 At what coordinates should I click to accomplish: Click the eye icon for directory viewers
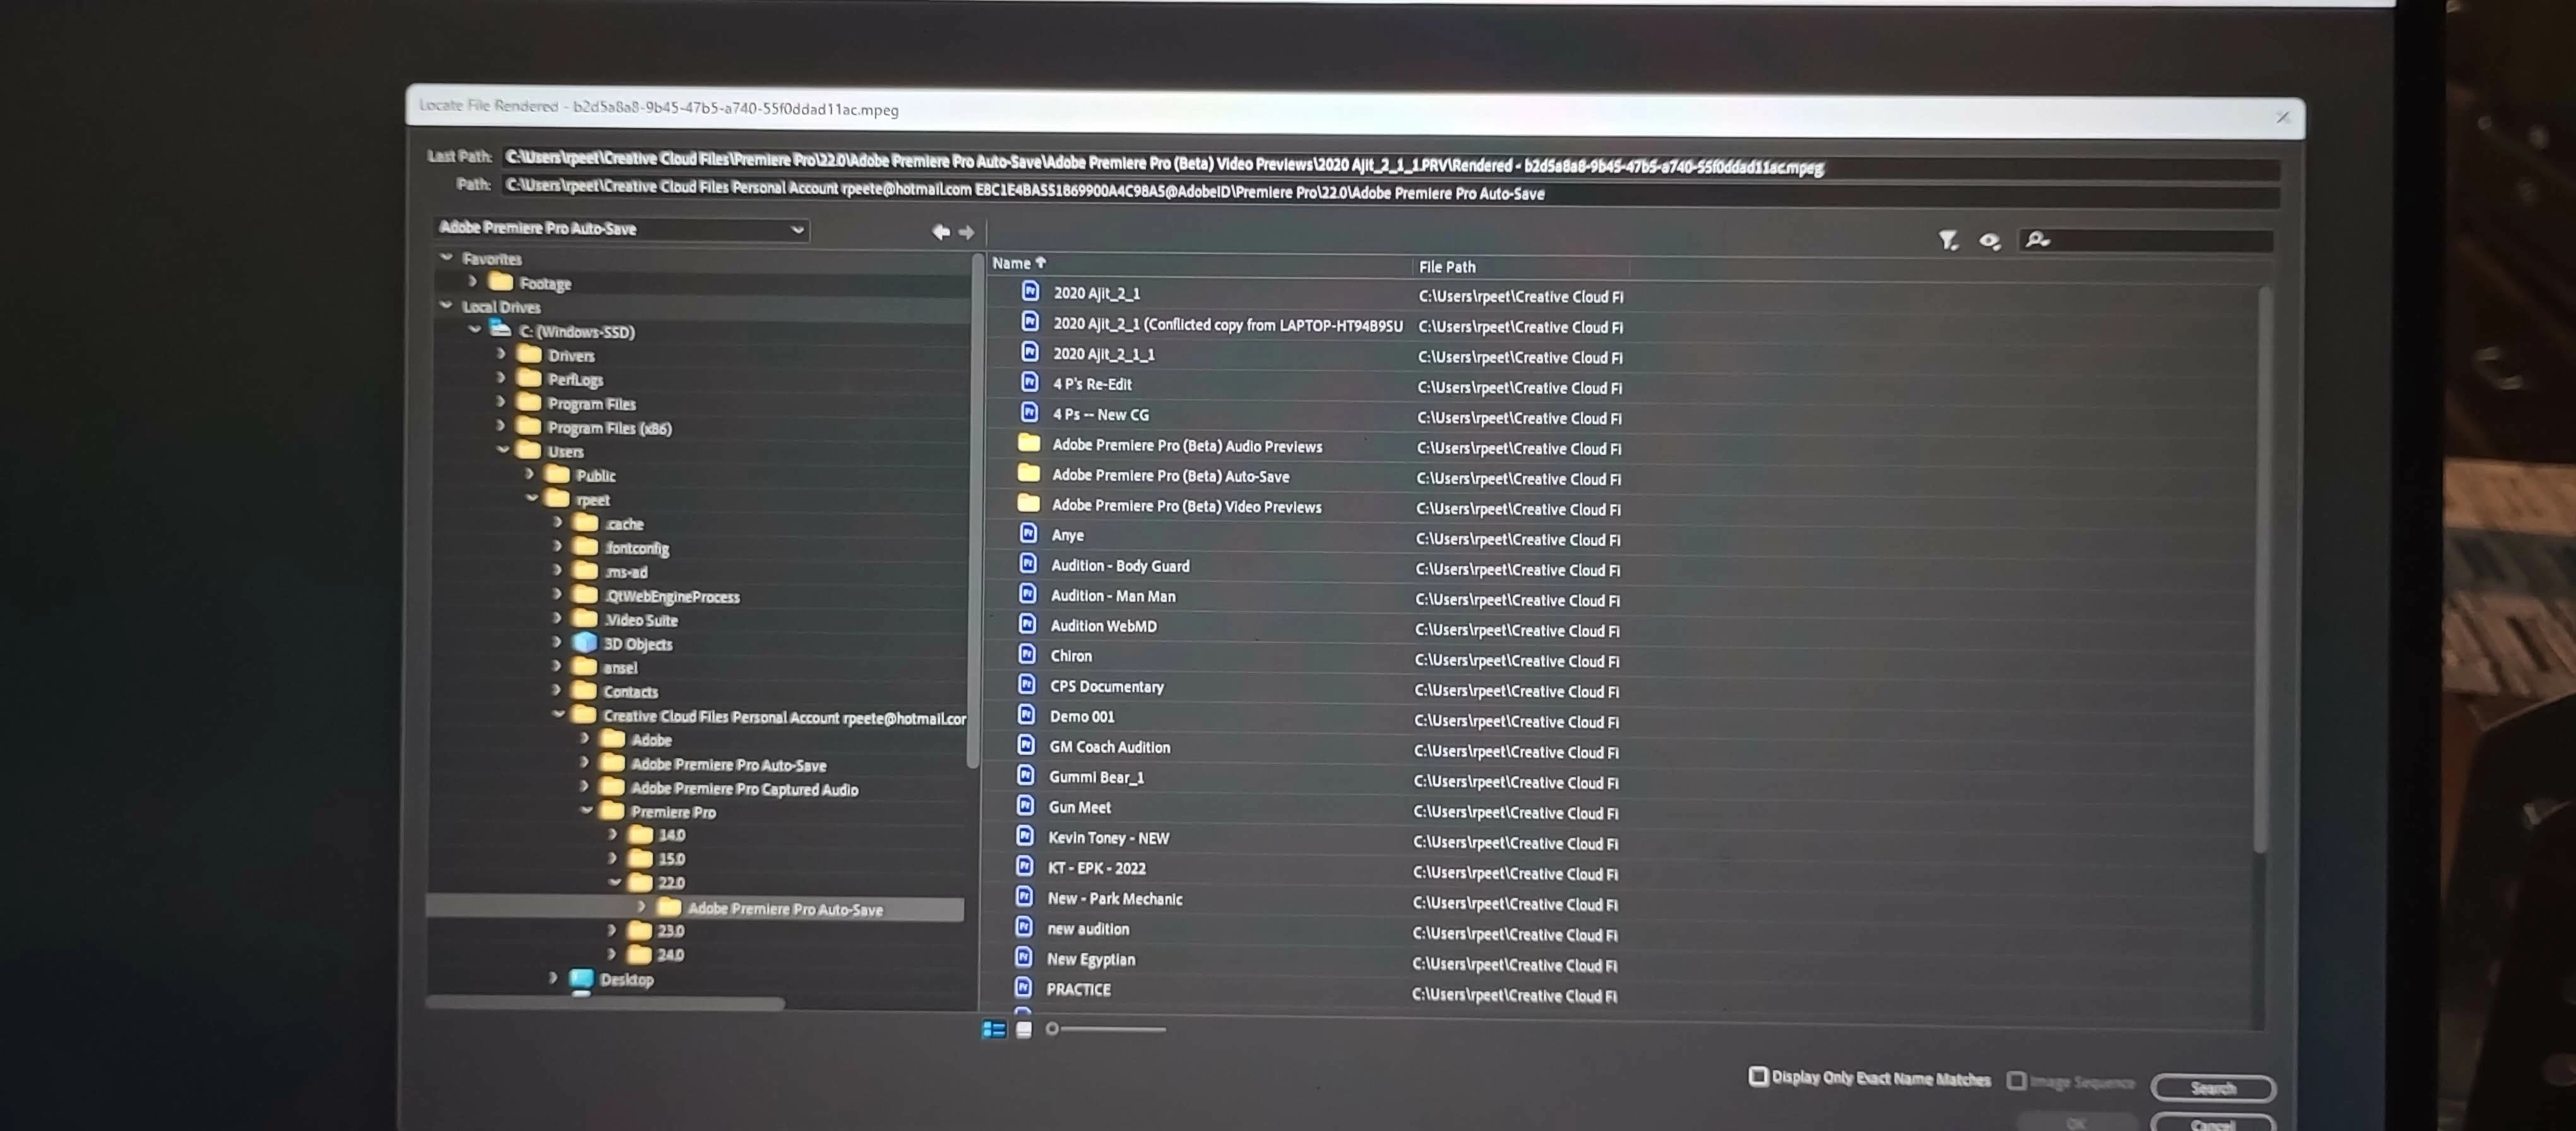(x=1989, y=241)
